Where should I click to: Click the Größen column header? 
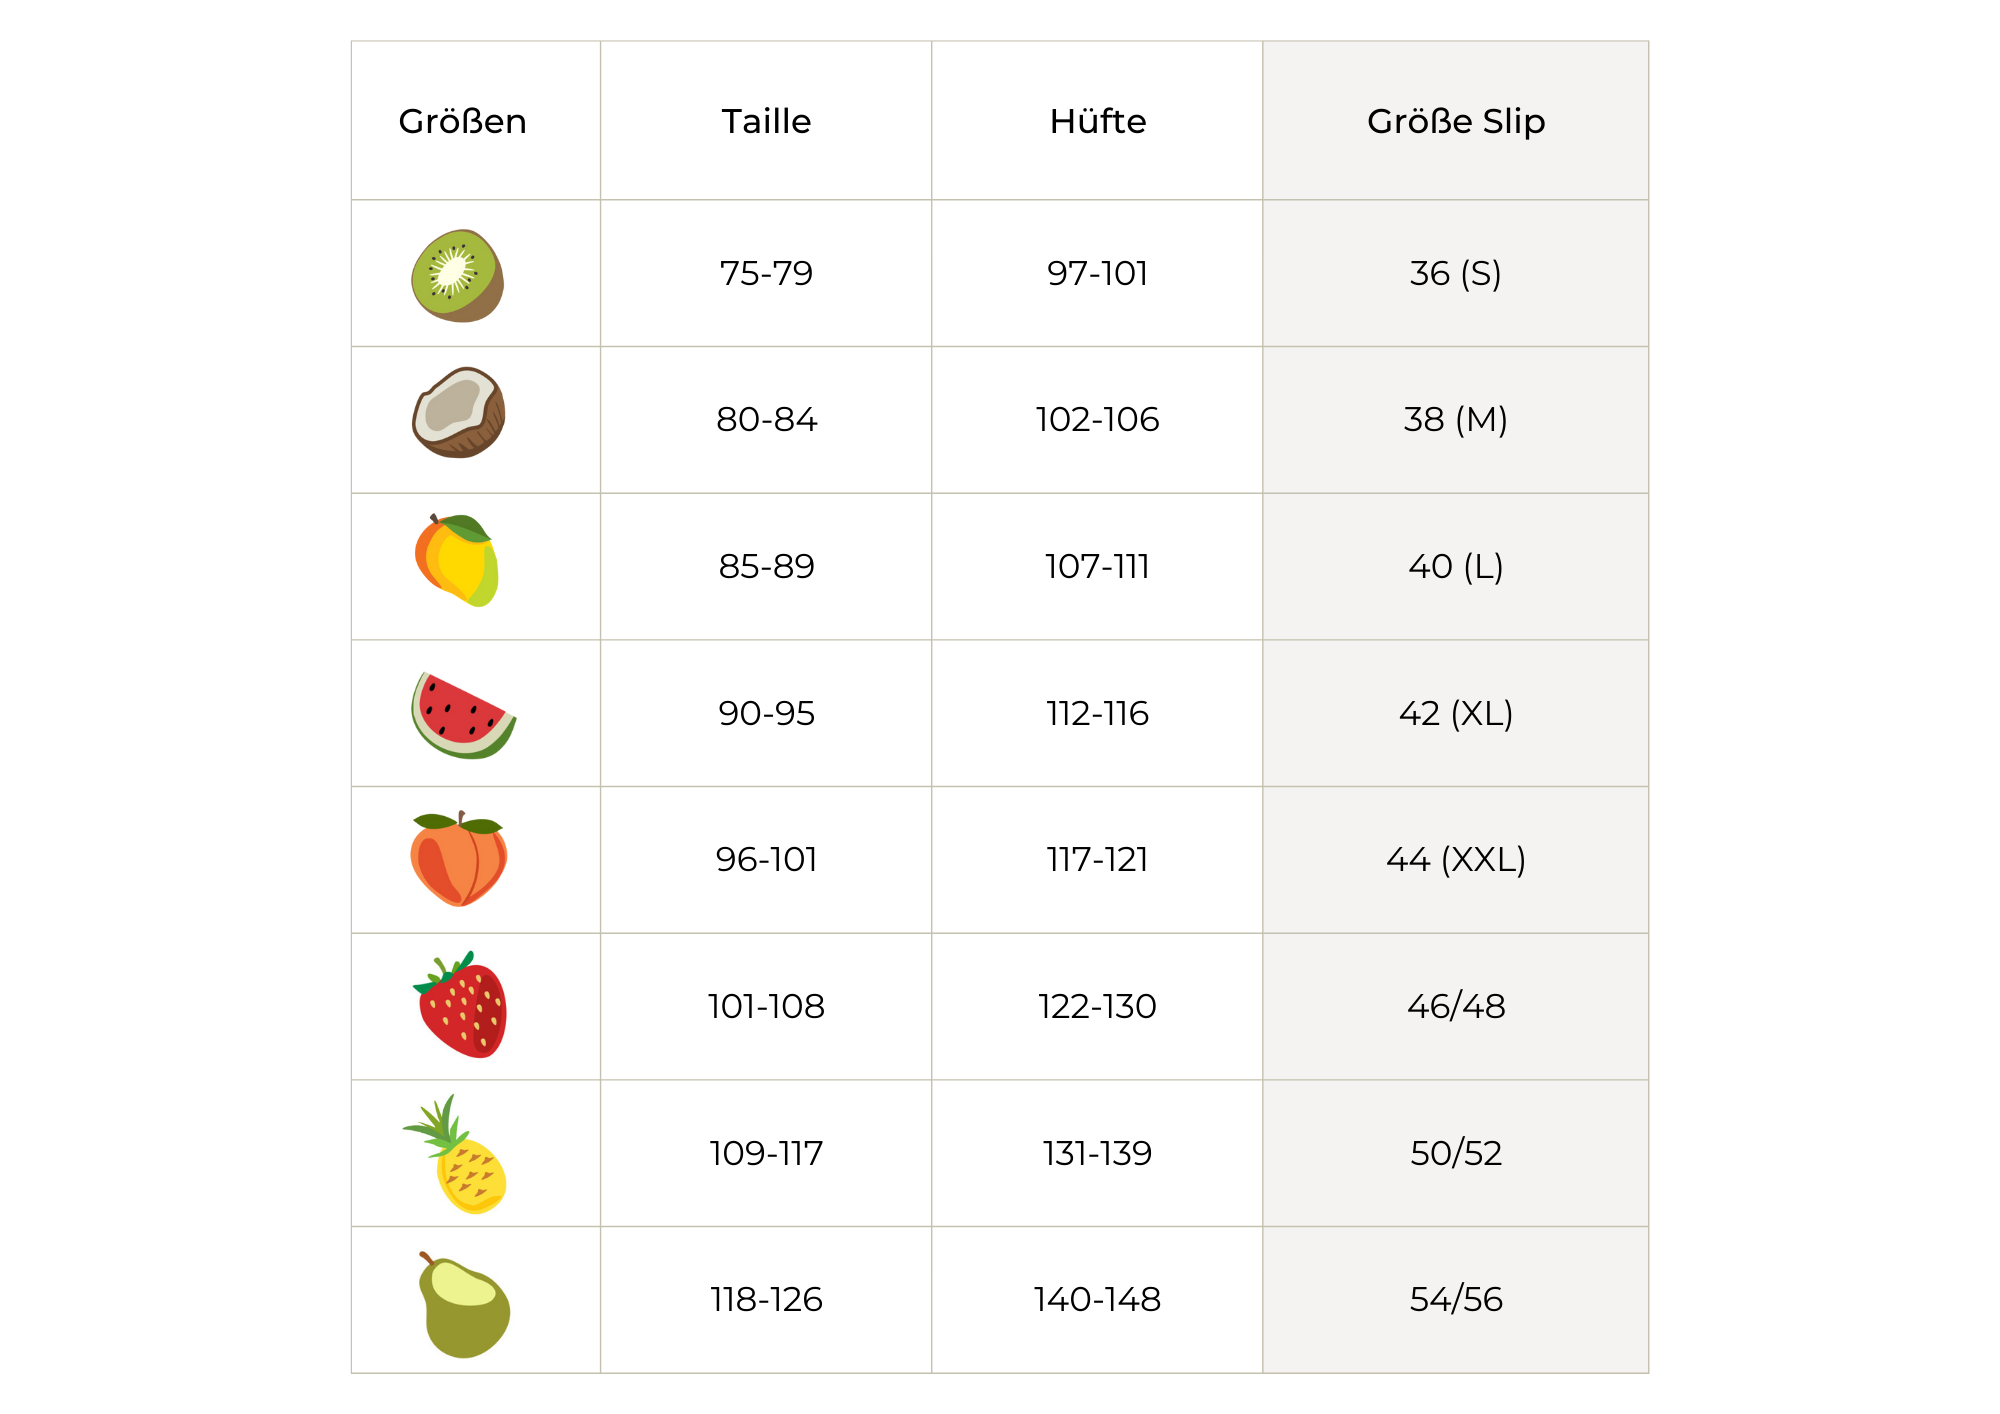coord(462,121)
